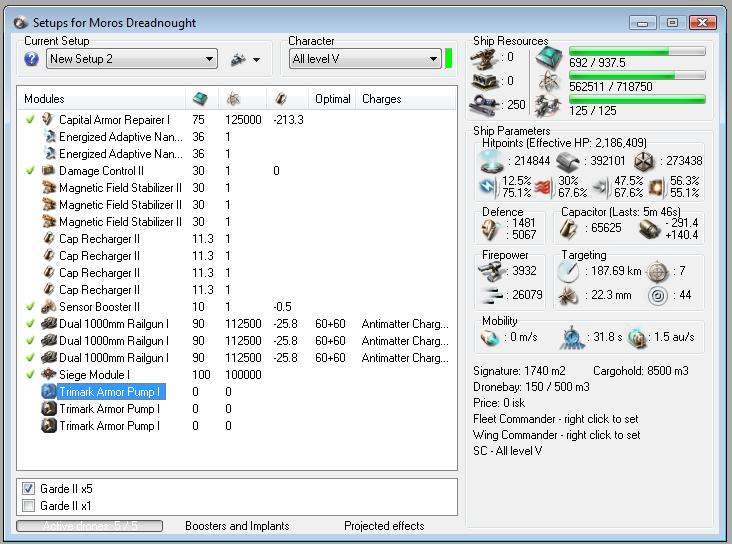Click the powergrid resource icon in Ship Resources
The height and width of the screenshot is (545, 732).
pyautogui.click(x=549, y=81)
